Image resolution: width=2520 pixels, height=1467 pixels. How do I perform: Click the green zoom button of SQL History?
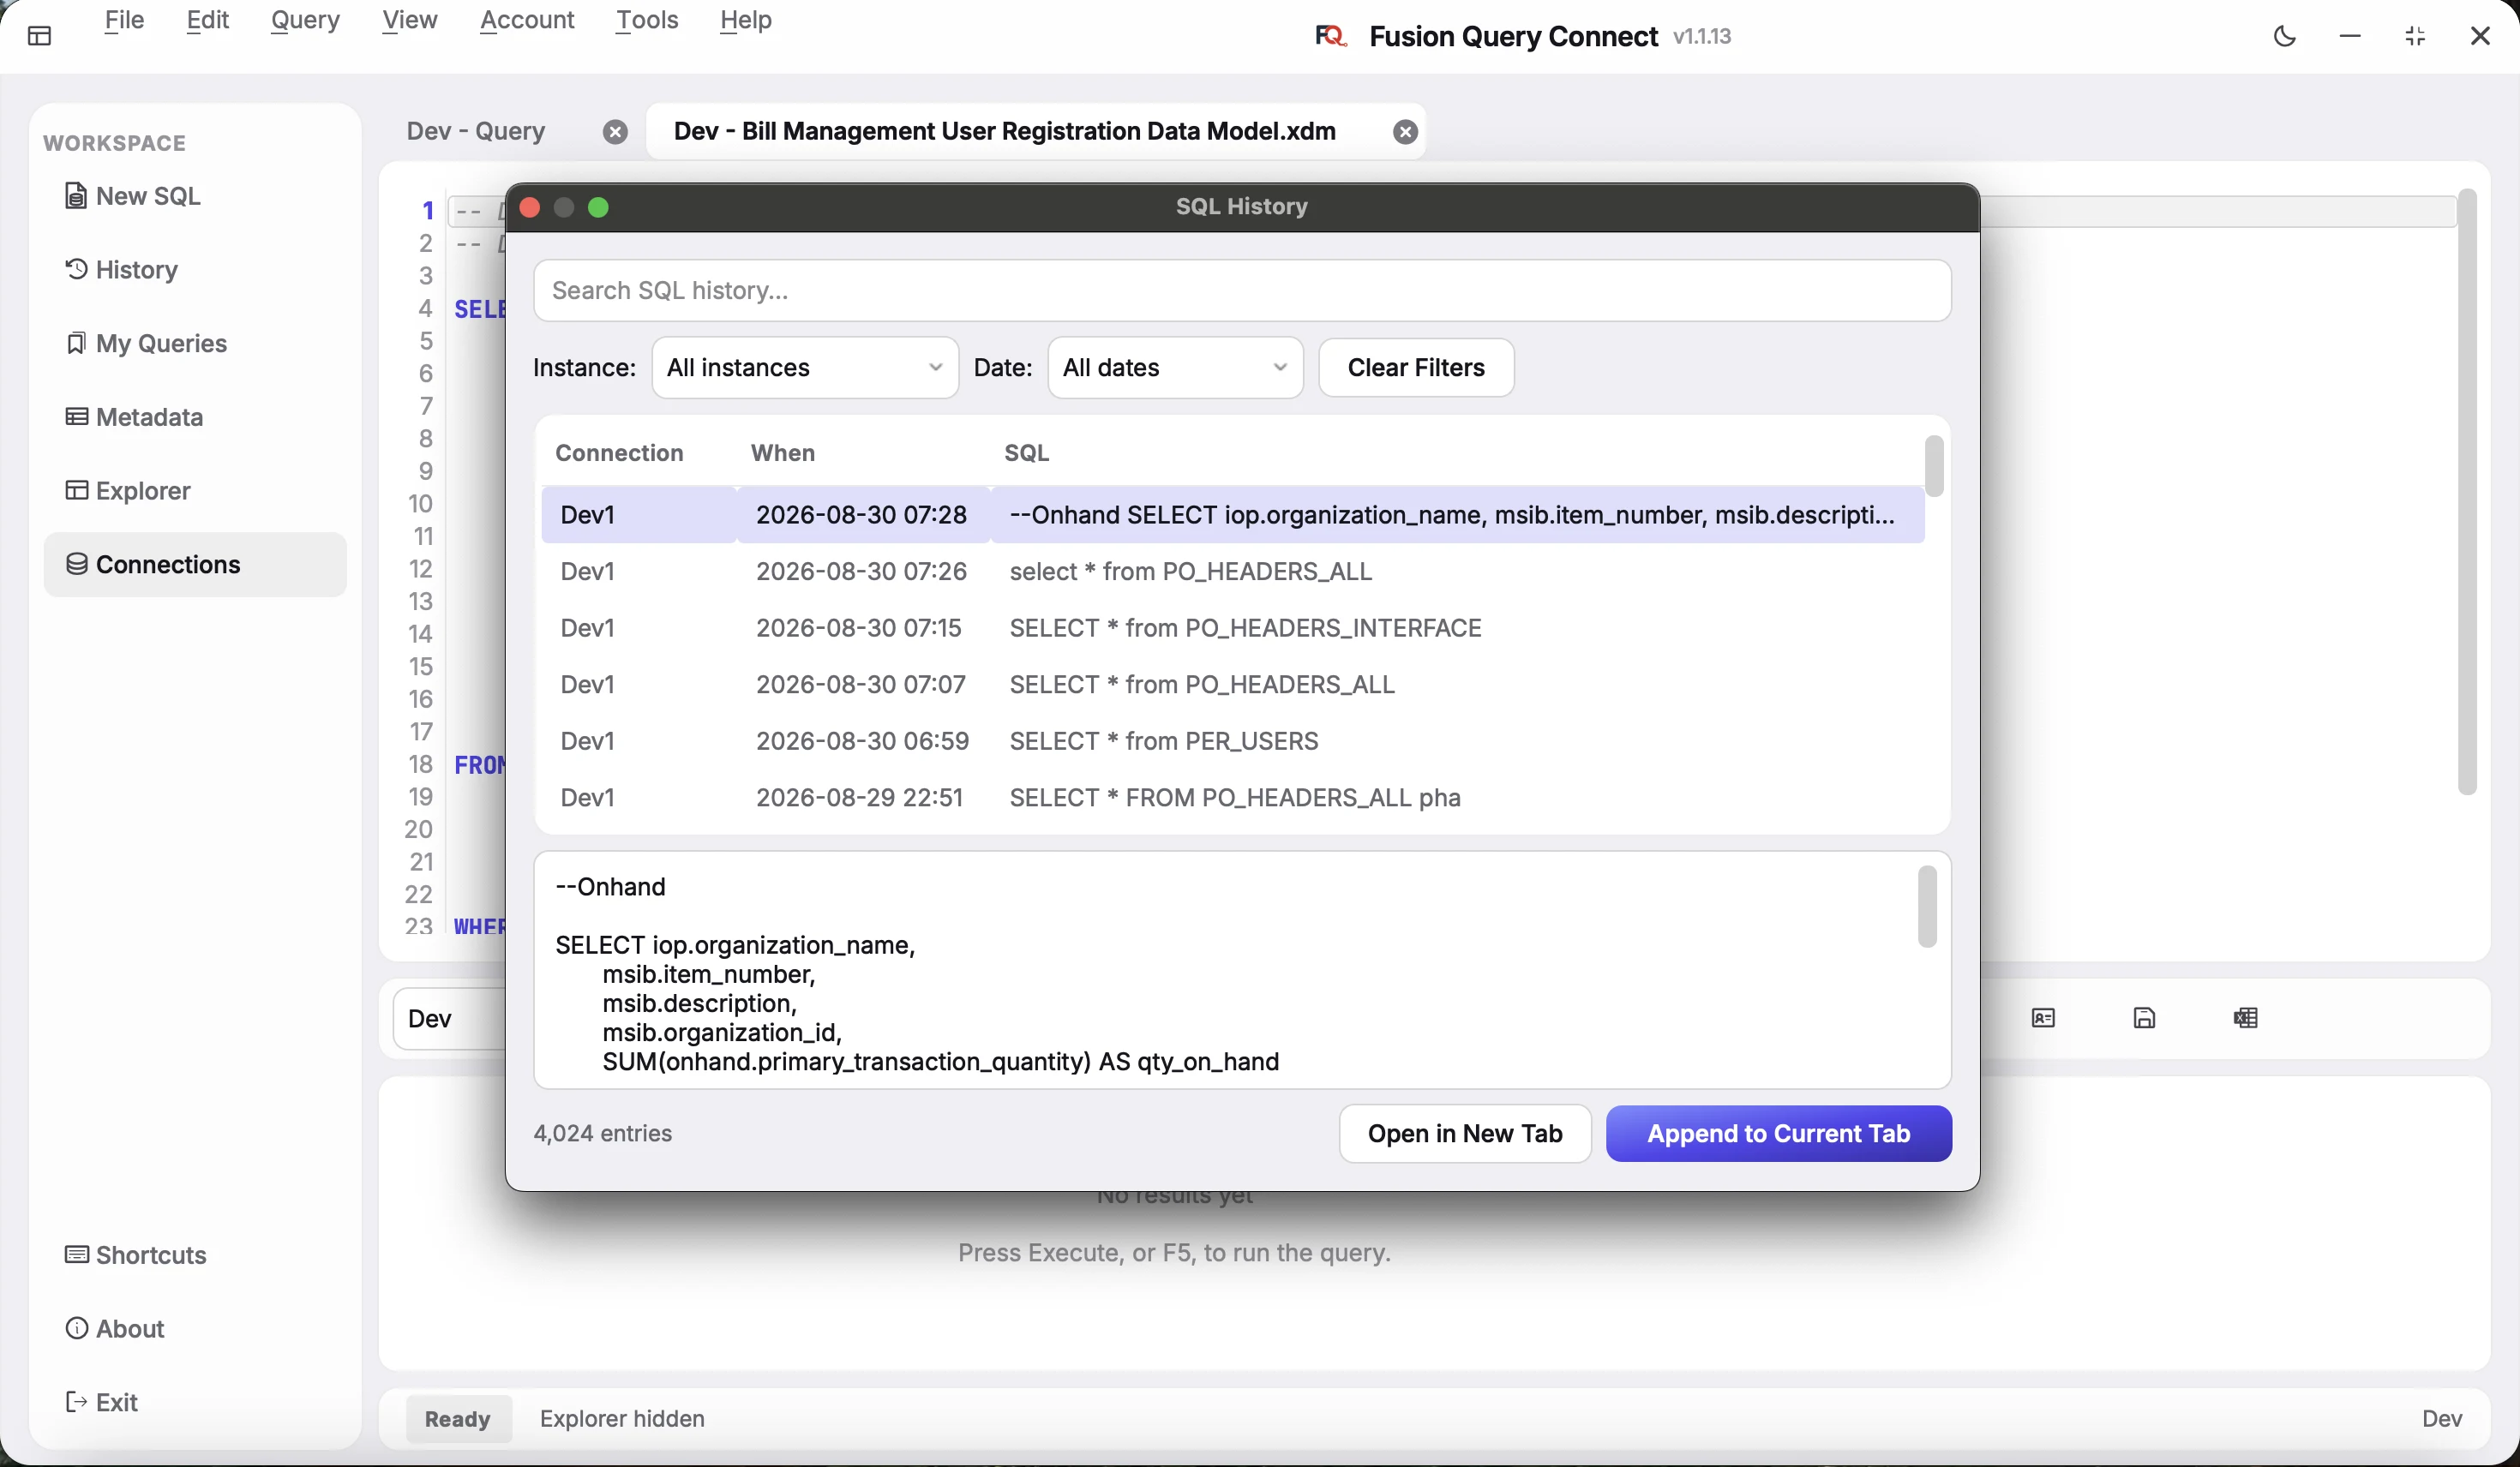(598, 207)
